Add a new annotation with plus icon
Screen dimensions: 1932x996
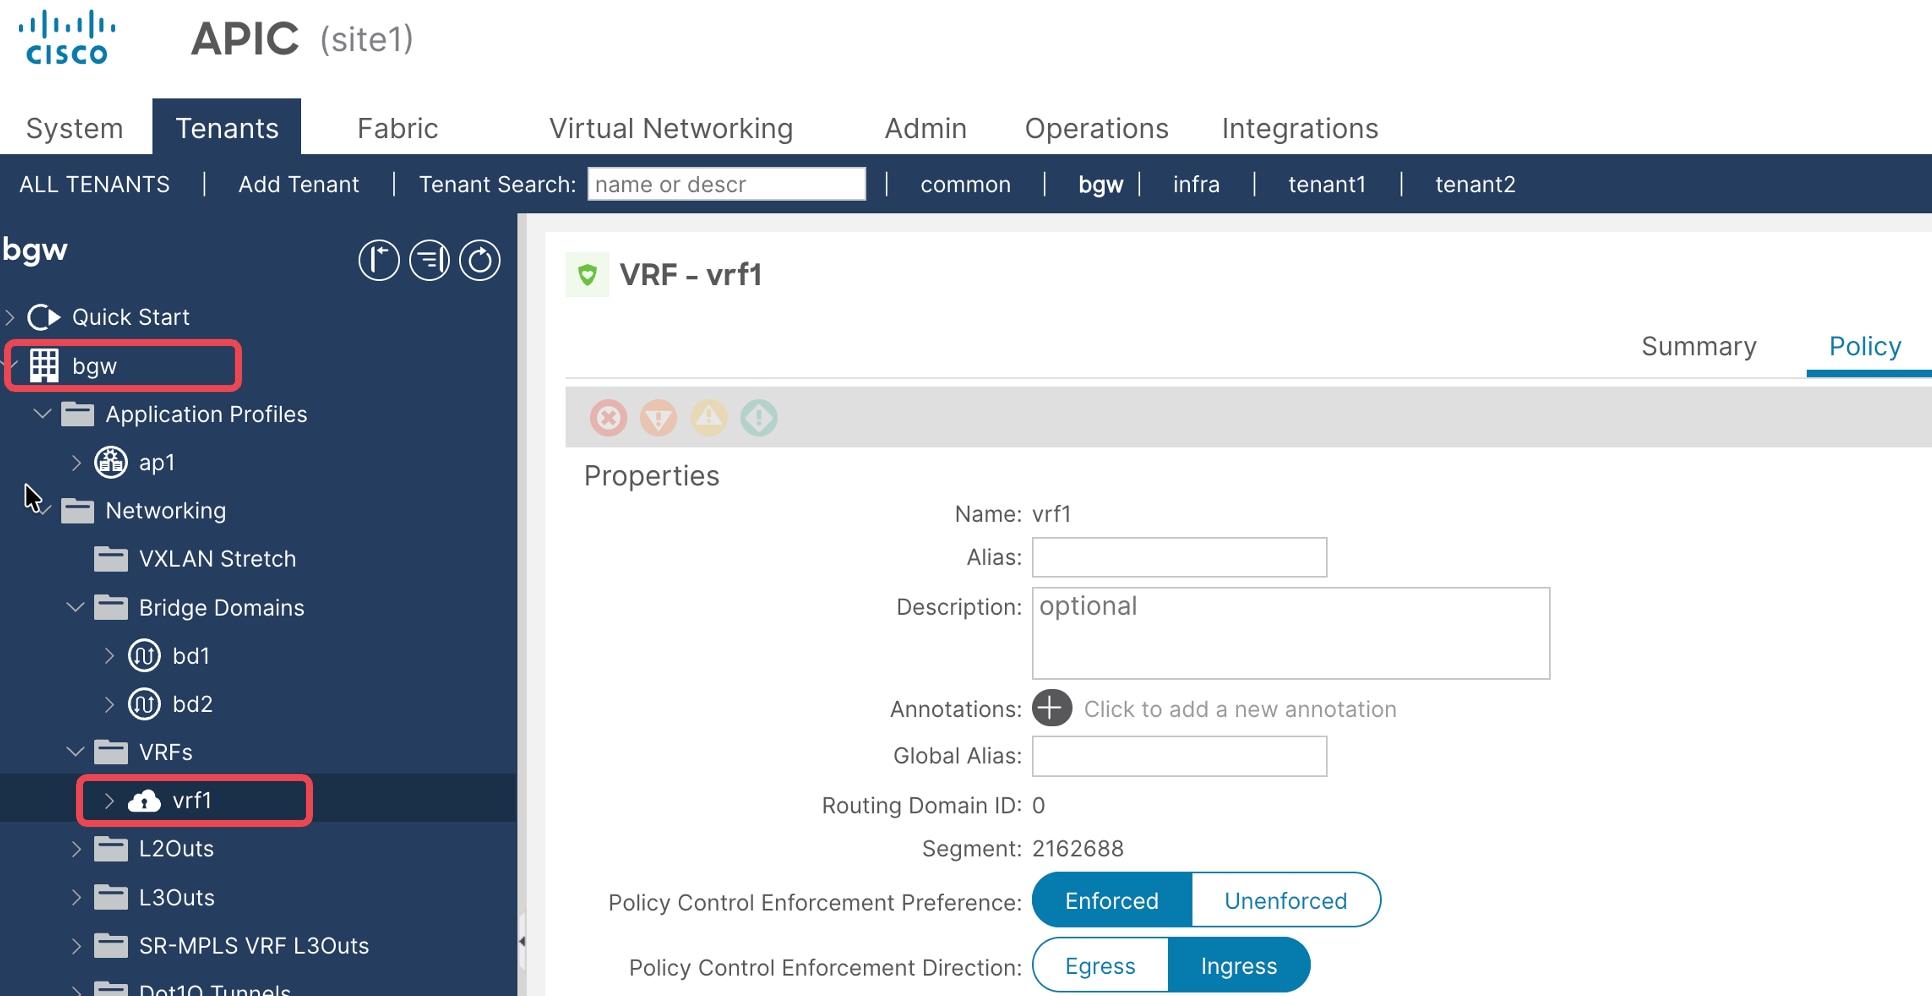coord(1052,708)
